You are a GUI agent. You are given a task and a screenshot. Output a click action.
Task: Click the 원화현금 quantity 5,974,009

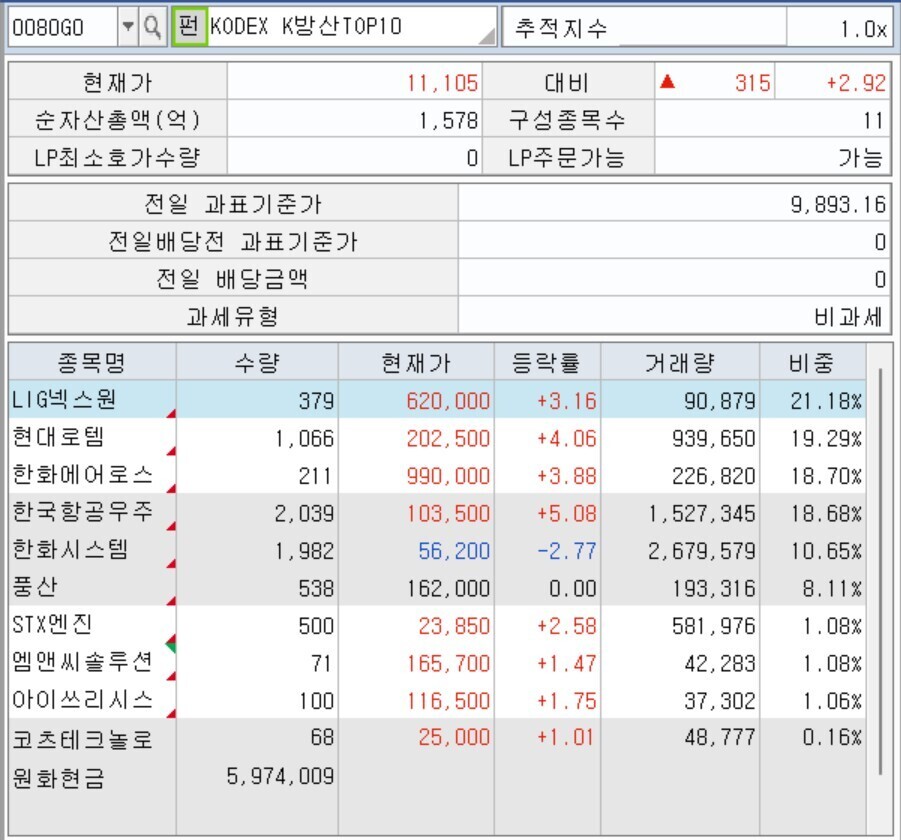pyautogui.click(x=280, y=776)
